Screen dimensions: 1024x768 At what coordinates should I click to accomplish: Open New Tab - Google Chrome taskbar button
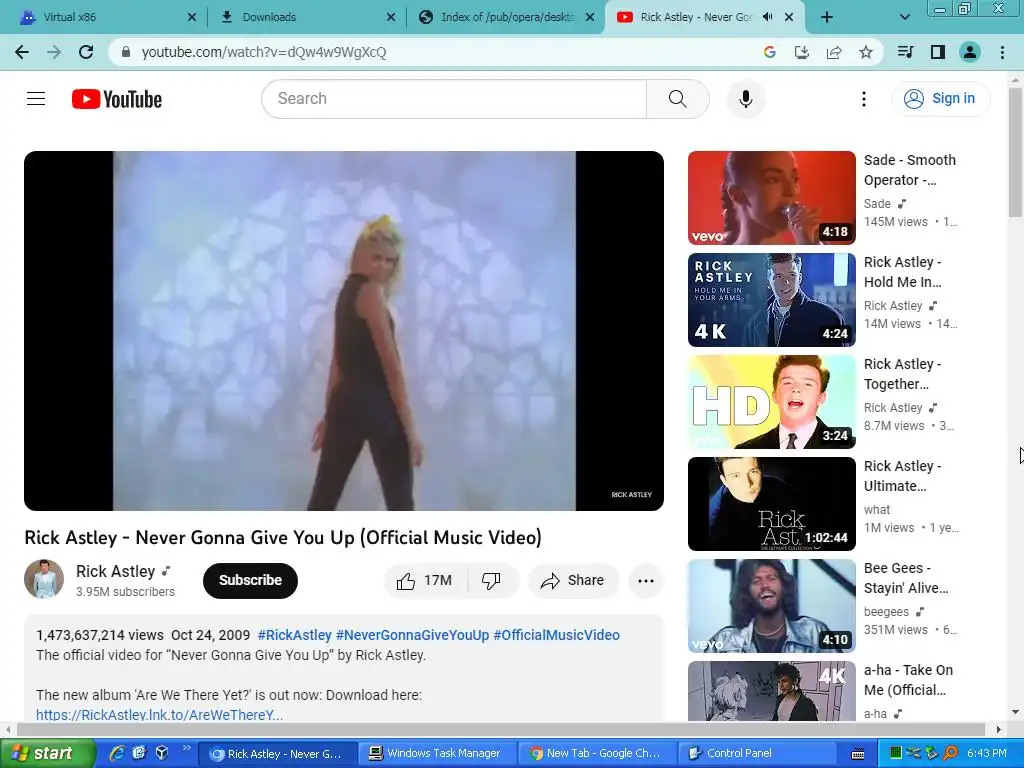(x=596, y=754)
